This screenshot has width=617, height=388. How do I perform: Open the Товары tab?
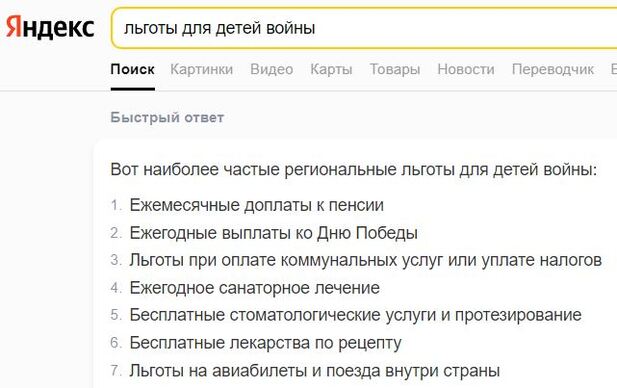[x=395, y=69]
